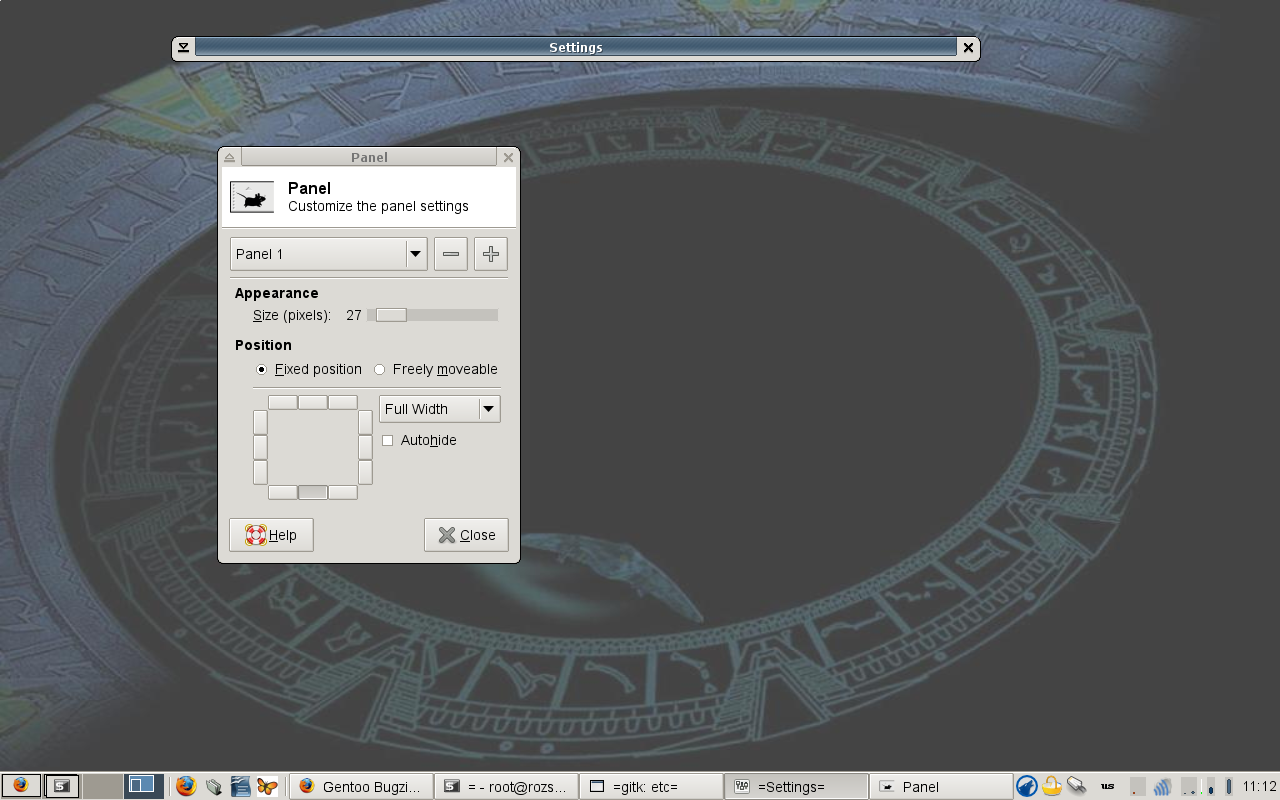1280x800 pixels.
Task: Click the add panel plus button
Action: (491, 254)
